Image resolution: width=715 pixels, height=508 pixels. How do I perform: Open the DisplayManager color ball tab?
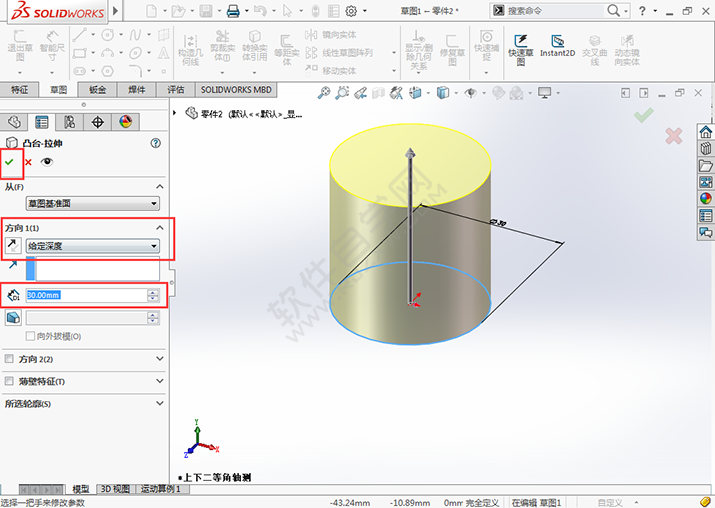click(125, 122)
